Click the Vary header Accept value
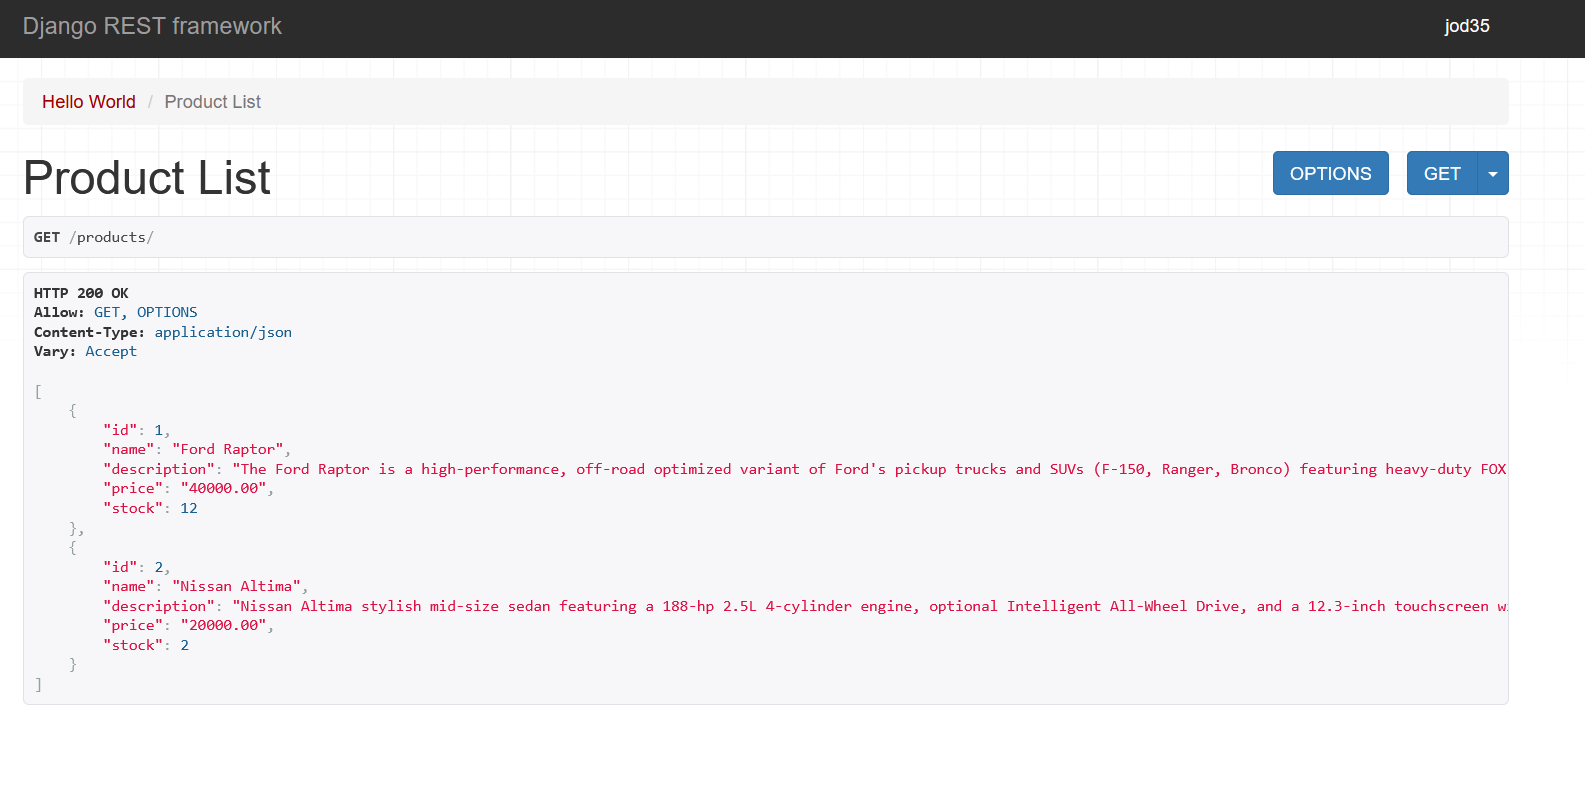This screenshot has width=1585, height=811. [x=111, y=351]
